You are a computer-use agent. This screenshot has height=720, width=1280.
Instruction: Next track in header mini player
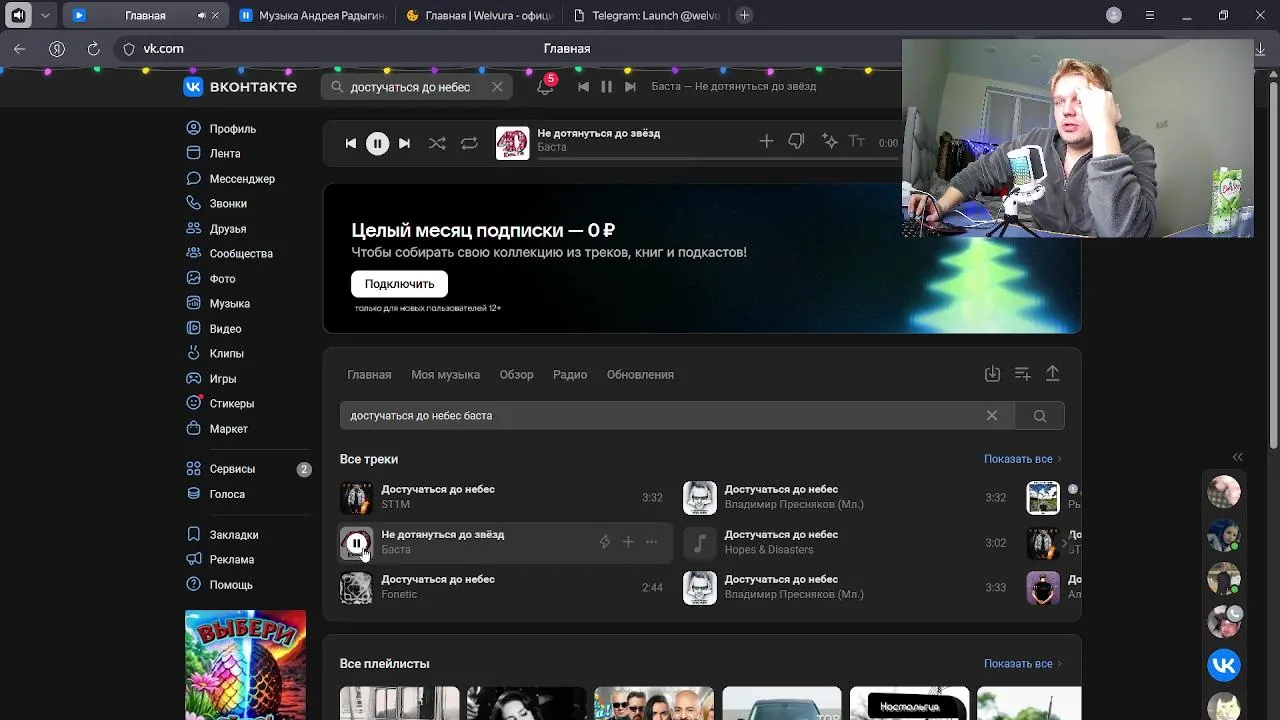pos(630,87)
